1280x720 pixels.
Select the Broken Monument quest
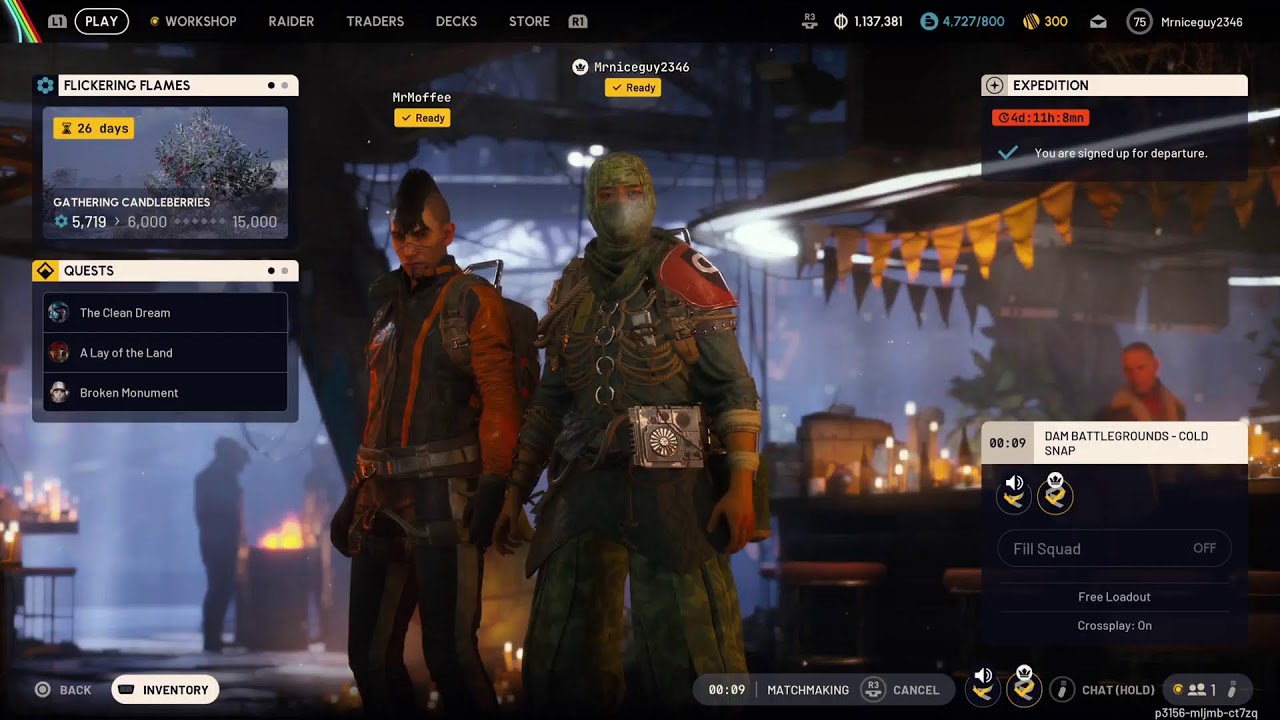pyautogui.click(x=165, y=393)
